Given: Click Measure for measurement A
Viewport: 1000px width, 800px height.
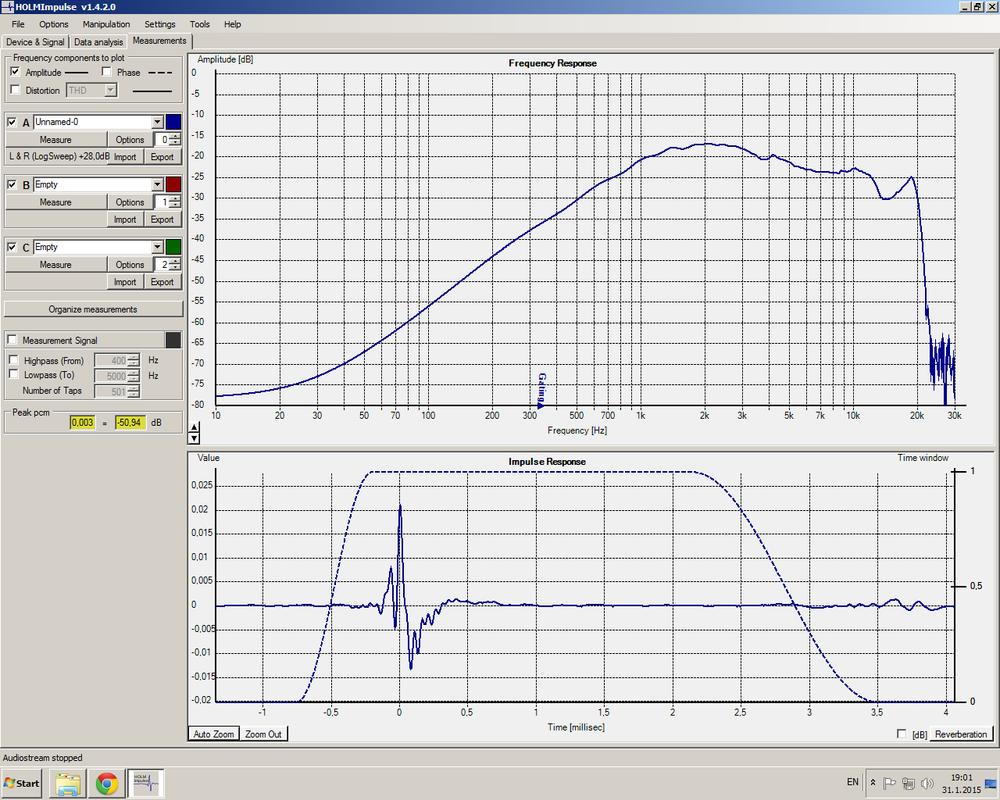Looking at the screenshot, I should click(x=55, y=140).
